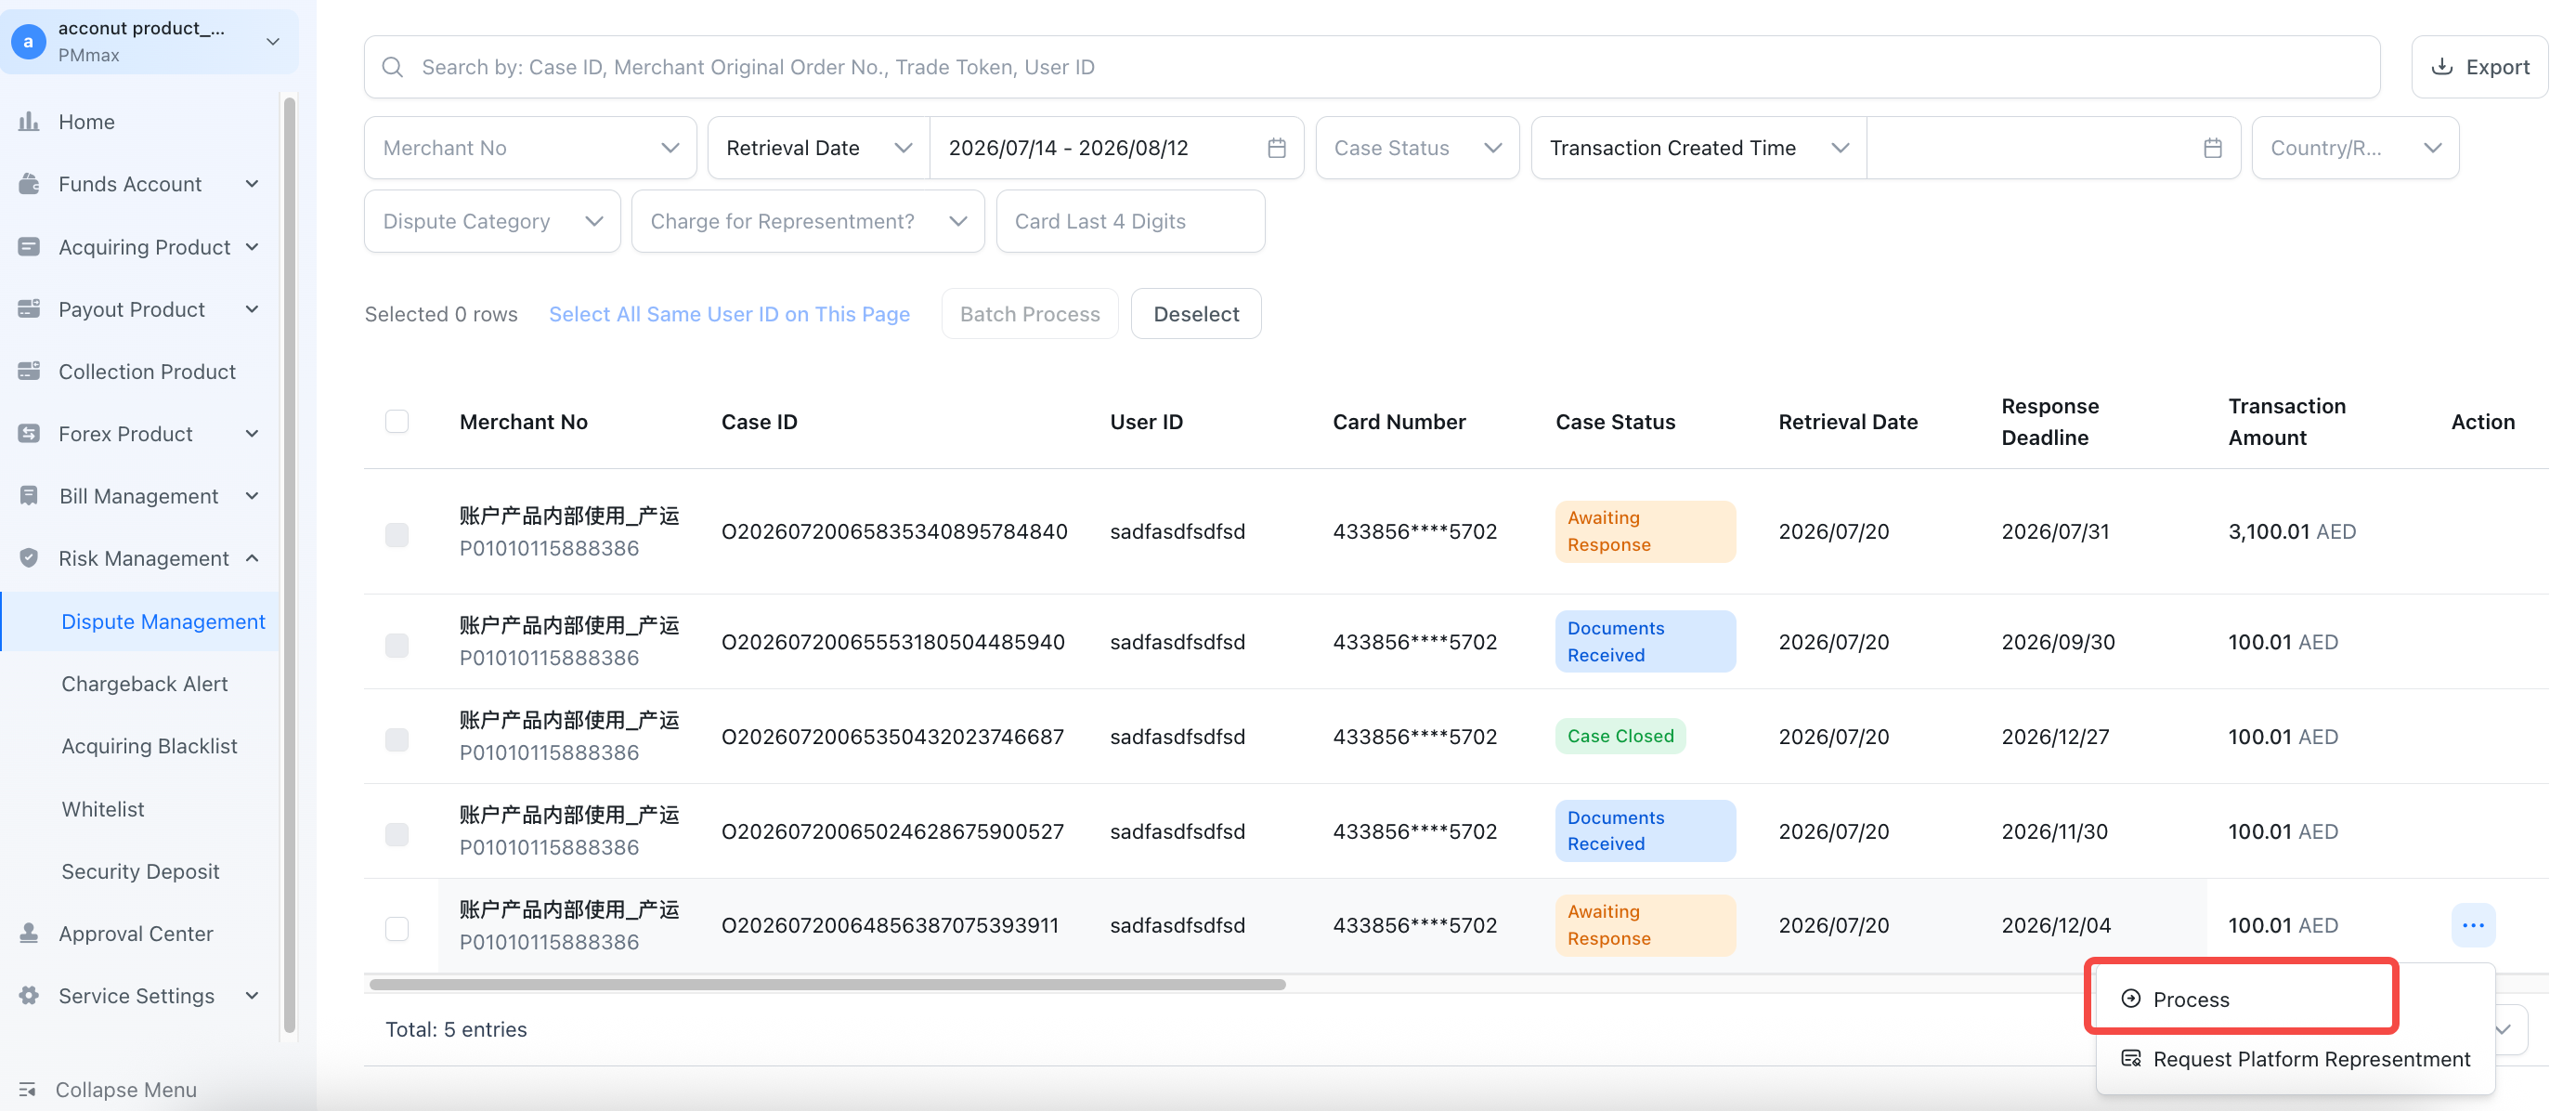2576x1111 pixels.
Task: Click the Bill Management receipt icon
Action: coord(29,496)
